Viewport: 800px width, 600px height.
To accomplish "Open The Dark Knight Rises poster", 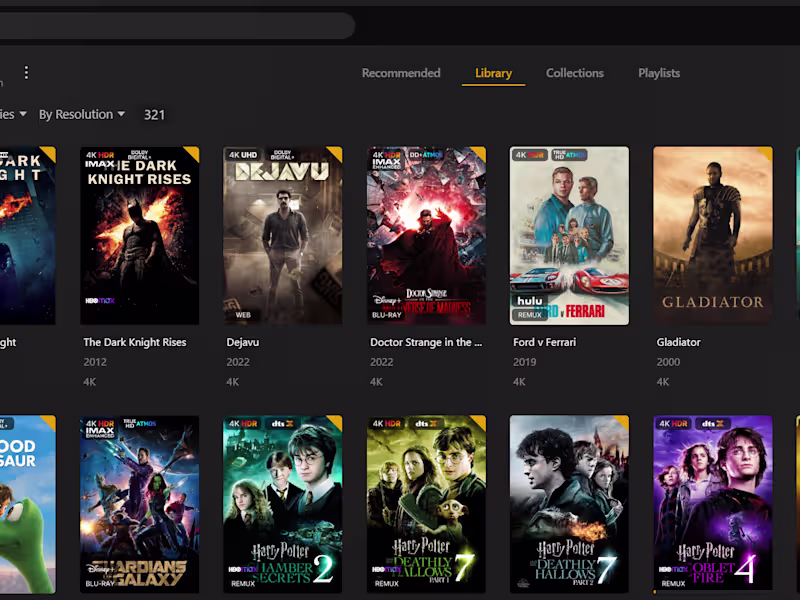I will (139, 236).
